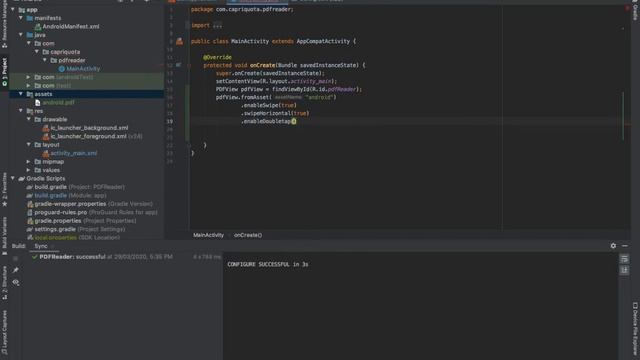This screenshot has width=640, height=360.
Task: Collapse the java folder
Action: click(x=21, y=35)
